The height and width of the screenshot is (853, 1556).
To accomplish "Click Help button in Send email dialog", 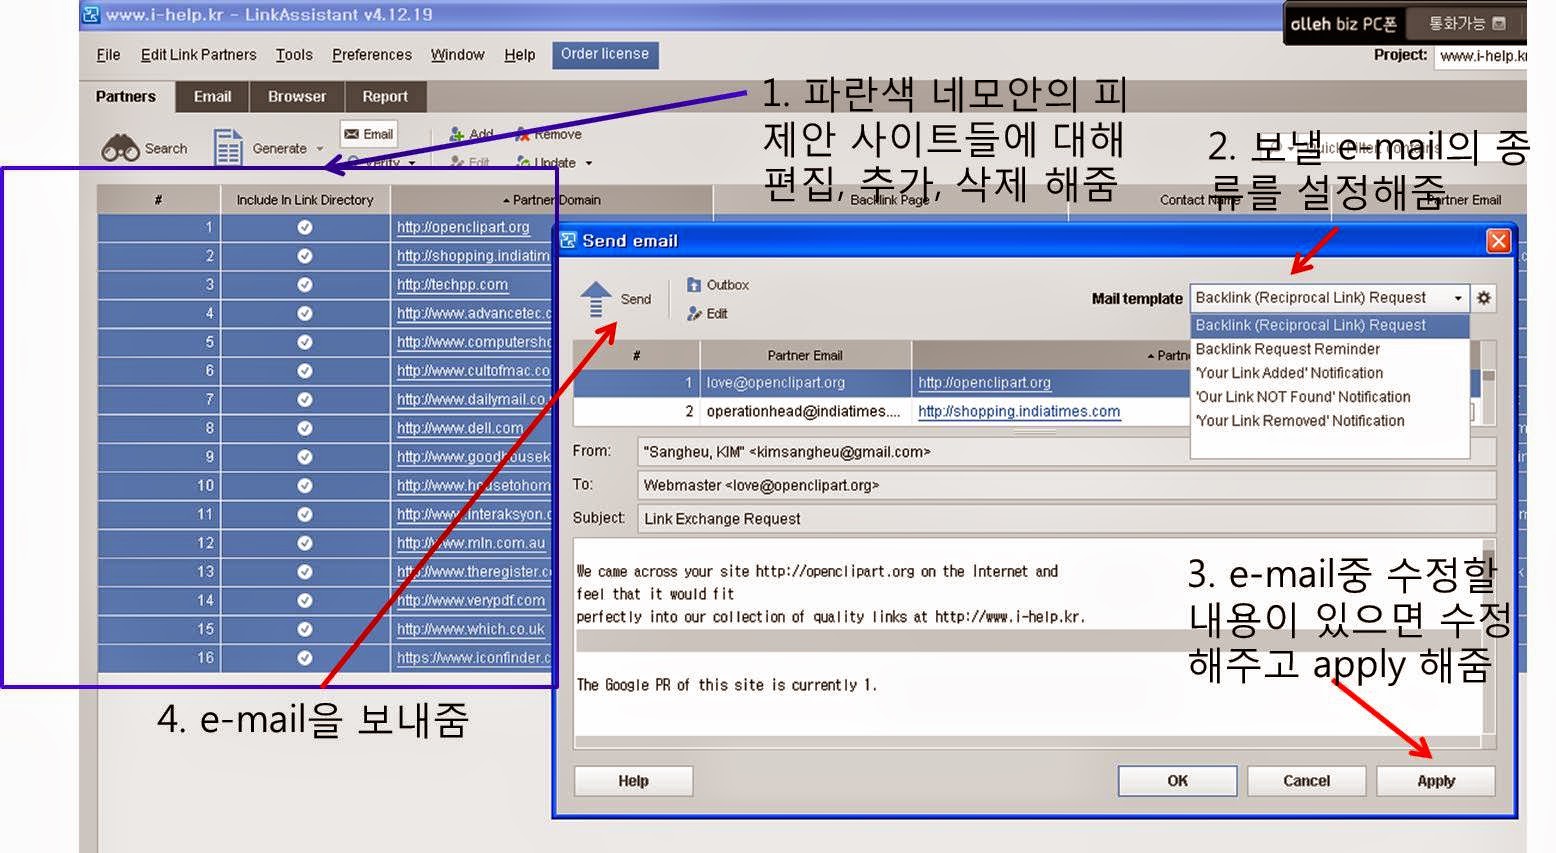I will 633,781.
